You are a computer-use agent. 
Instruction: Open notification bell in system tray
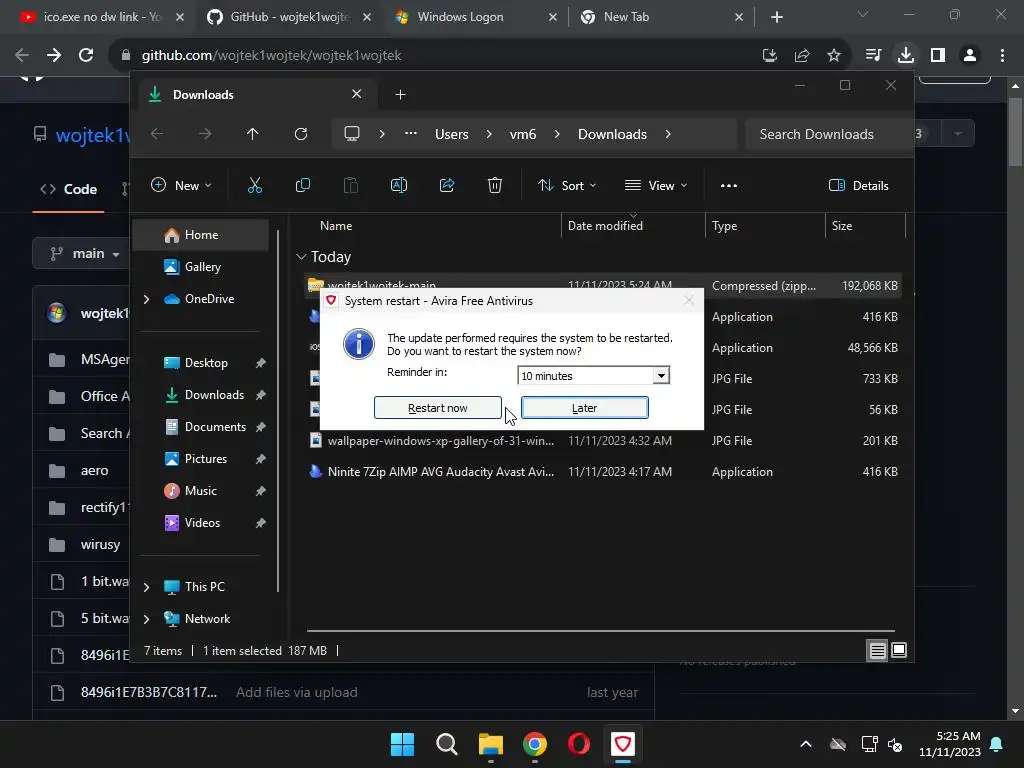click(x=997, y=744)
